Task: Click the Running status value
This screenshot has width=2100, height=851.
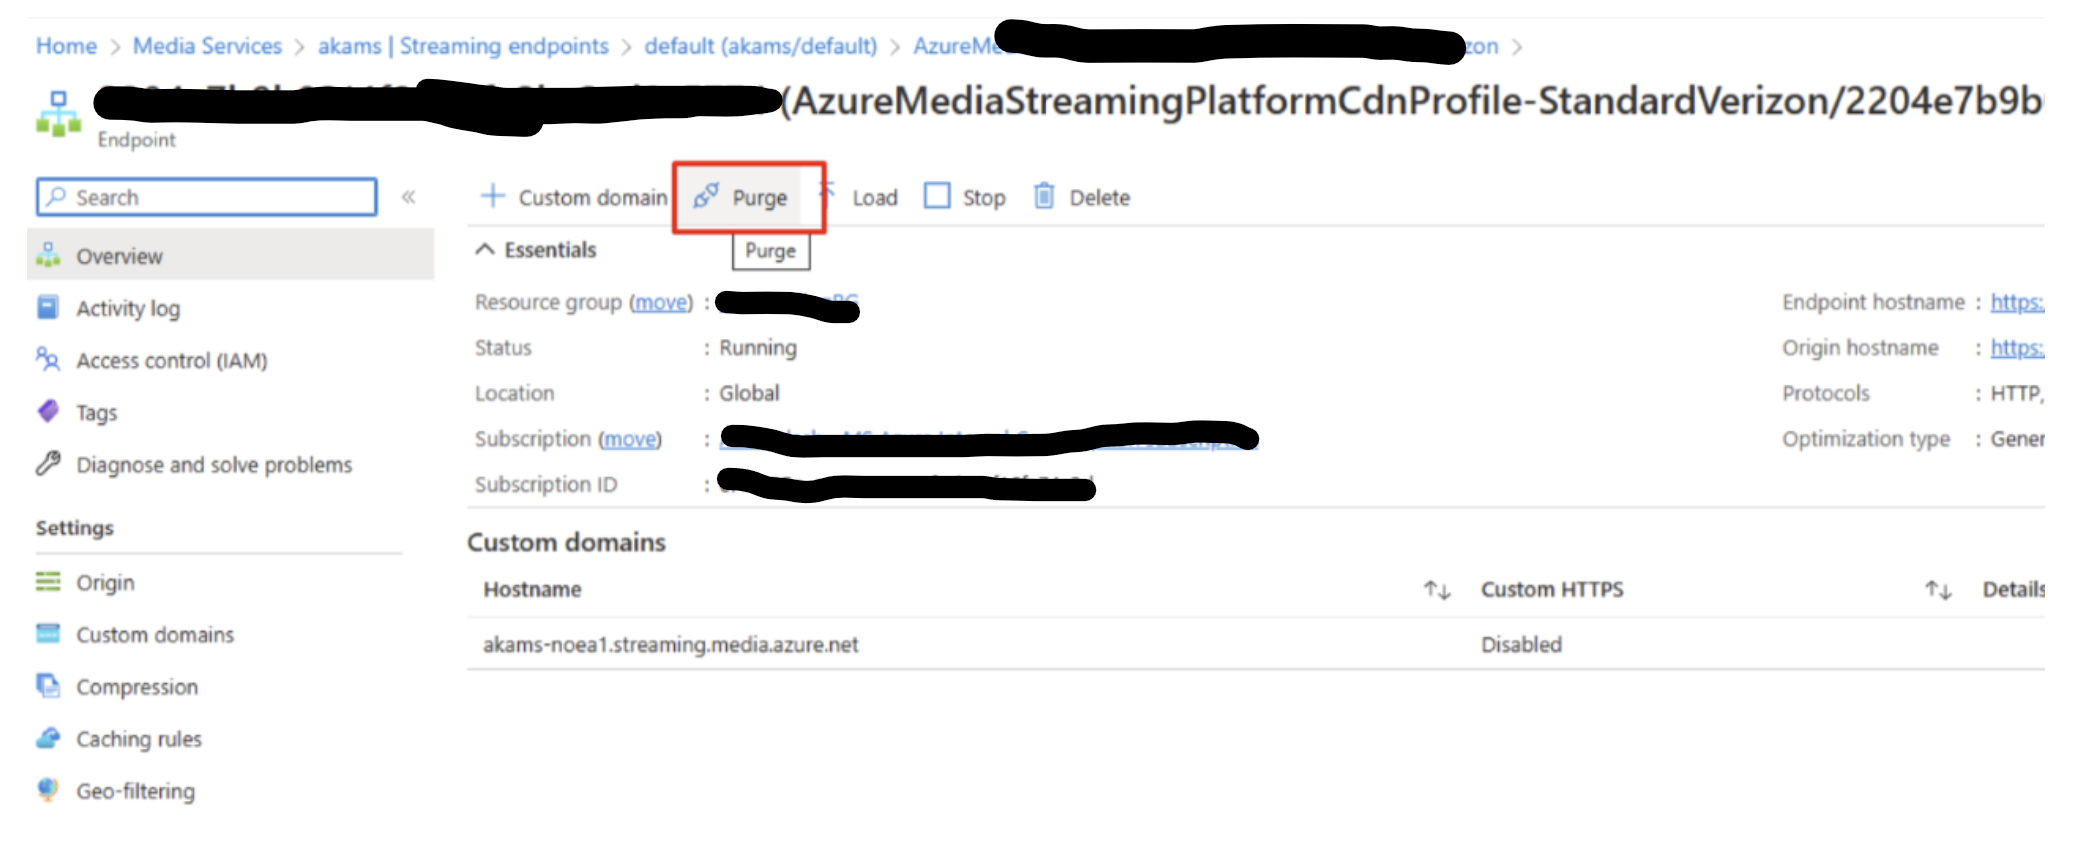Action: click(x=758, y=348)
